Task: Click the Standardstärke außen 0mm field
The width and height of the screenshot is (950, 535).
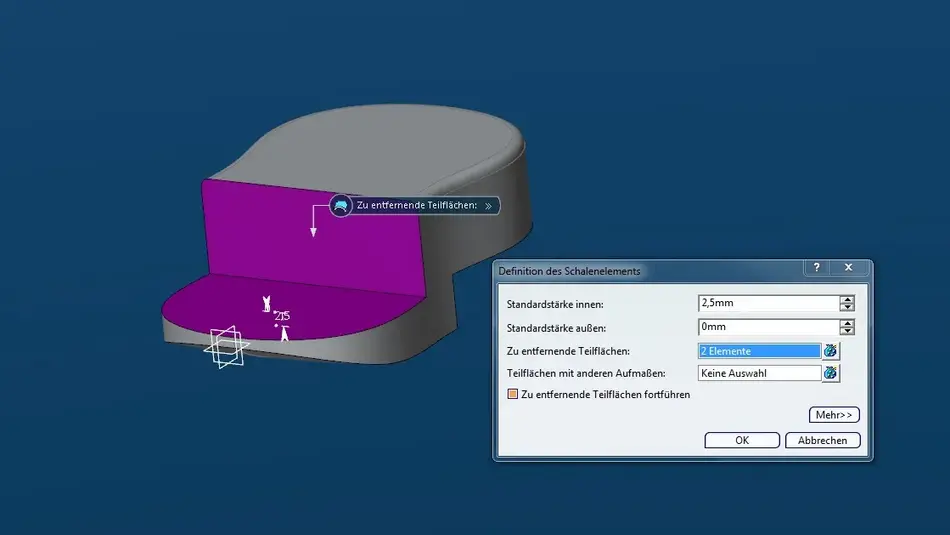Action: [x=767, y=326]
